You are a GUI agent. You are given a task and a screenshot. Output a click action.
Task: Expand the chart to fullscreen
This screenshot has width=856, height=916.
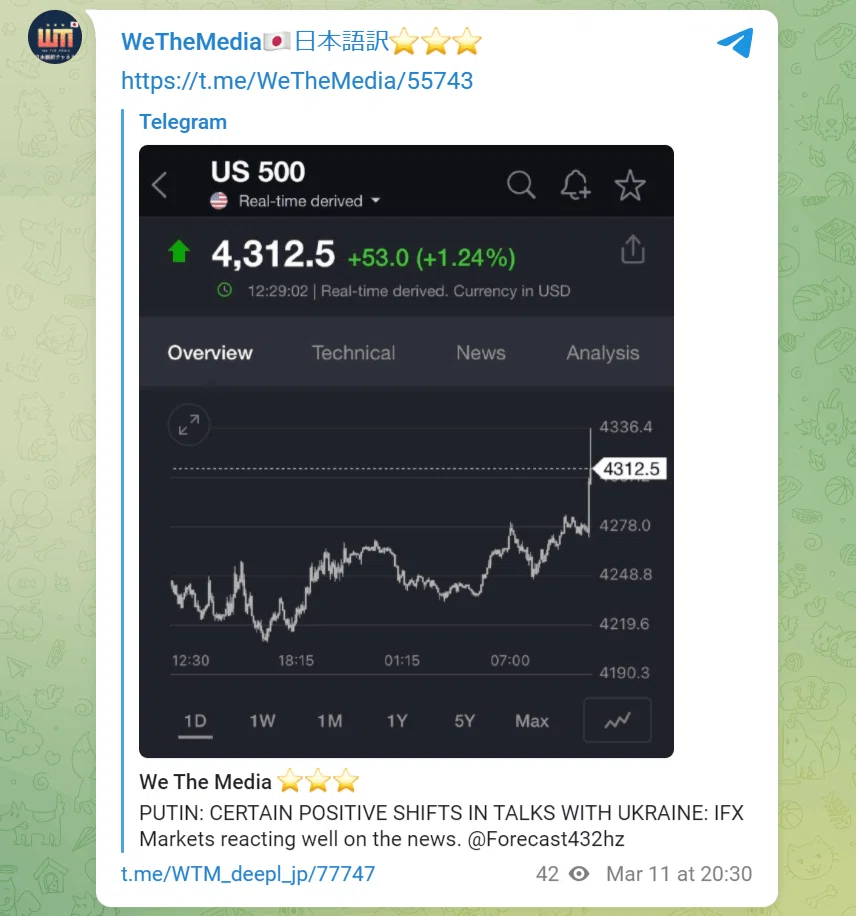tap(189, 425)
